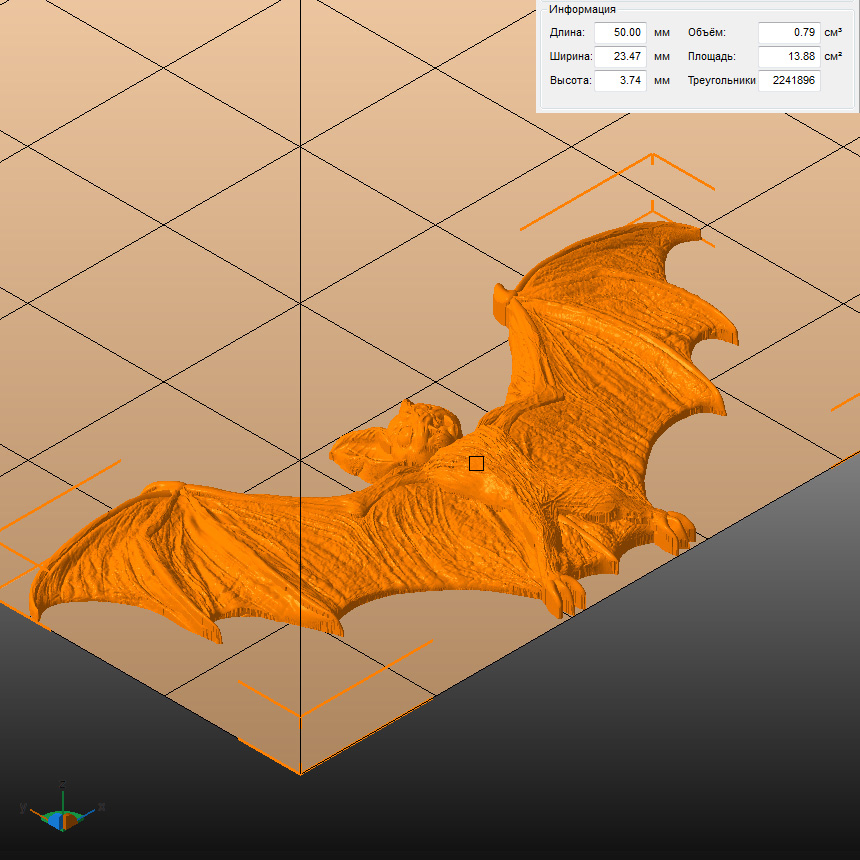Click the Треугольники count field
Screen dimensions: 860x860
click(789, 80)
